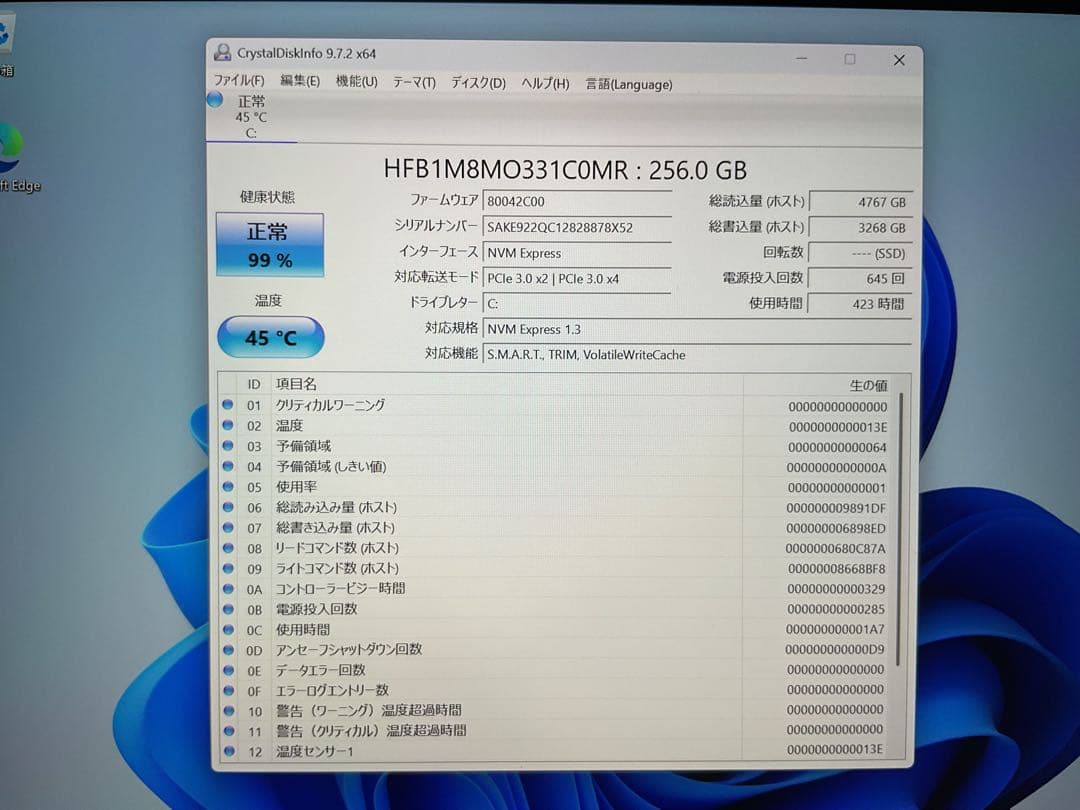Click the status dot next to 使用率

point(230,487)
